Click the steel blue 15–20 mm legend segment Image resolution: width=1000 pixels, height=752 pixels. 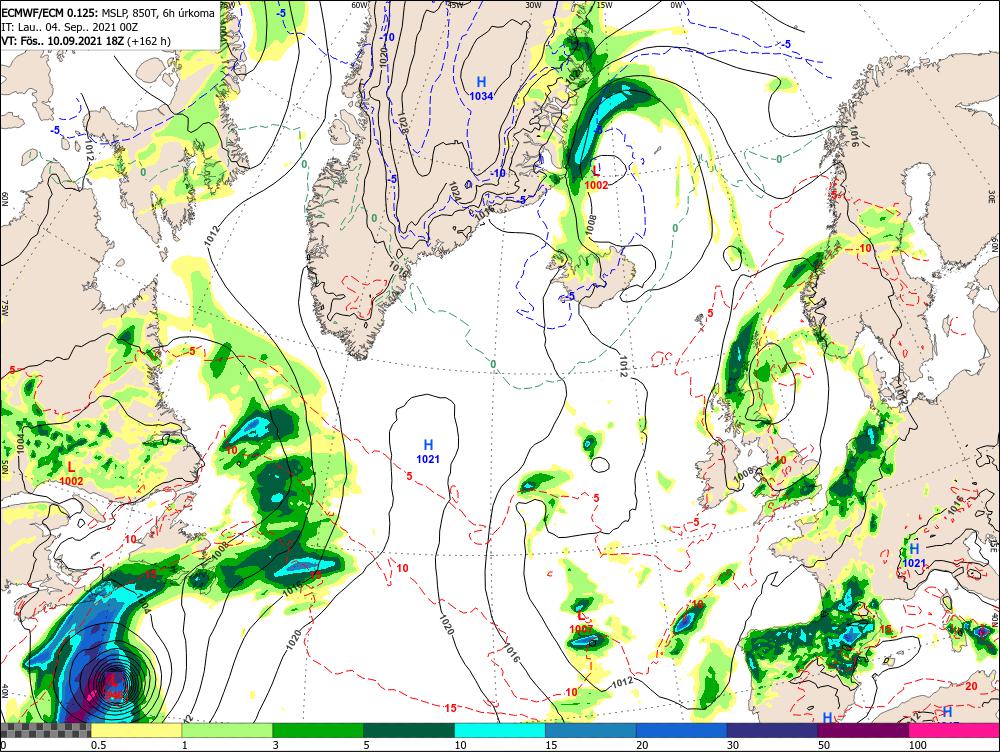[x=591, y=730]
